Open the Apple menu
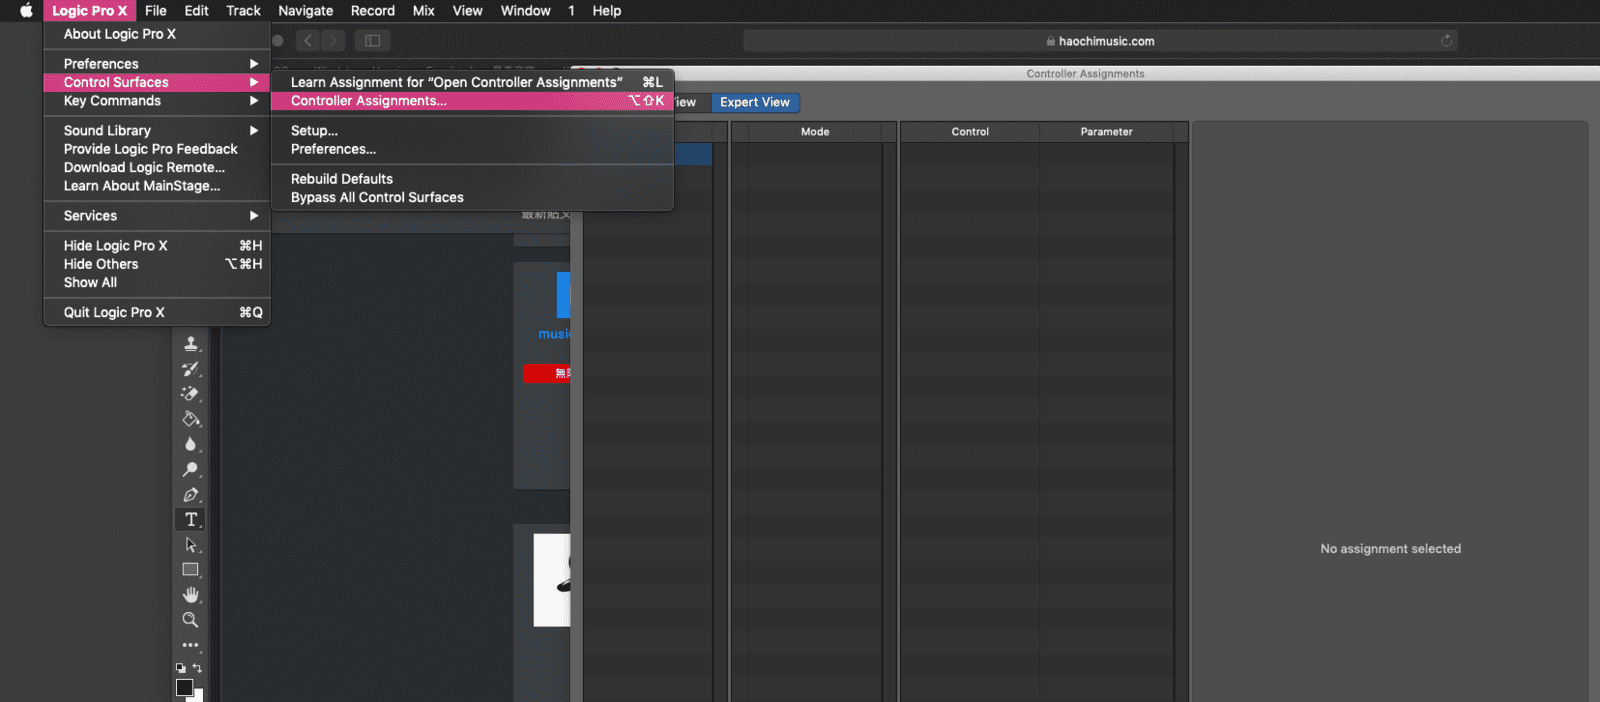Image resolution: width=1600 pixels, height=702 pixels. 26,11
